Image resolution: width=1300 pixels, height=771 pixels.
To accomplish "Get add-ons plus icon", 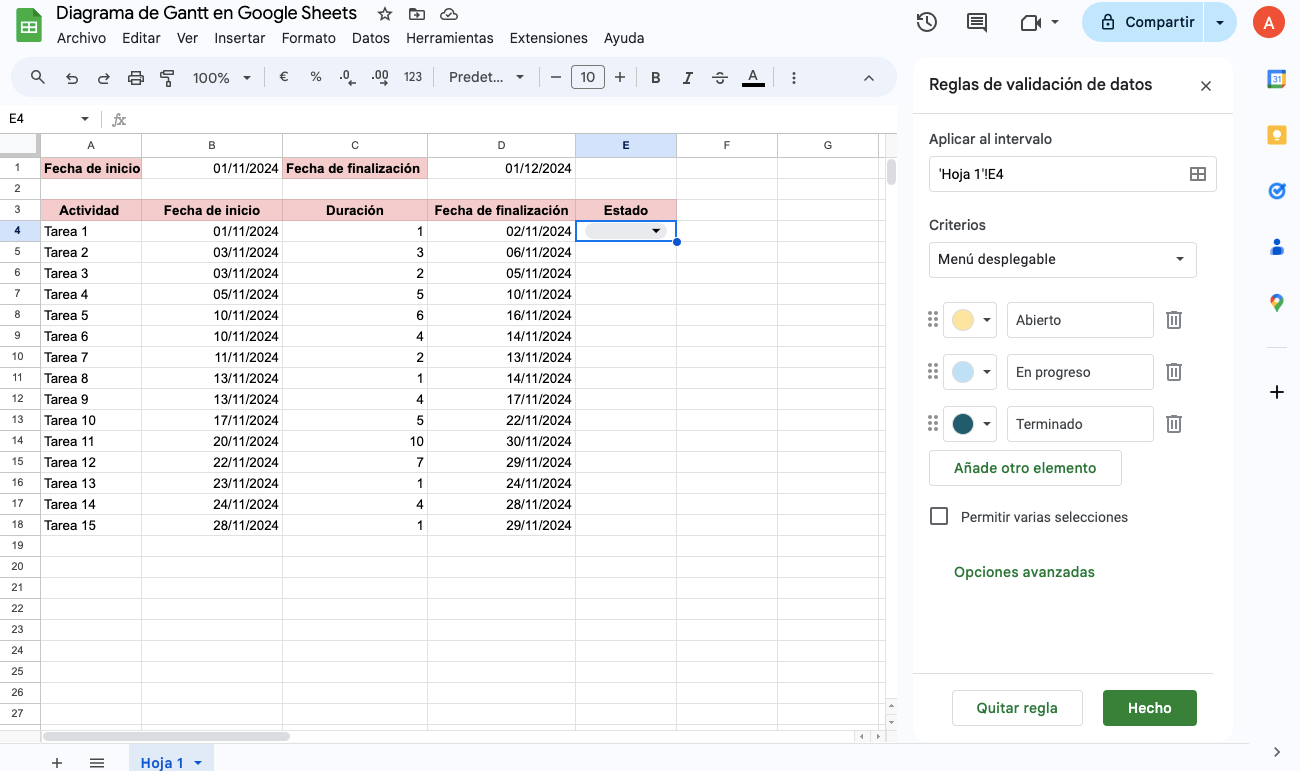I will 1276,392.
